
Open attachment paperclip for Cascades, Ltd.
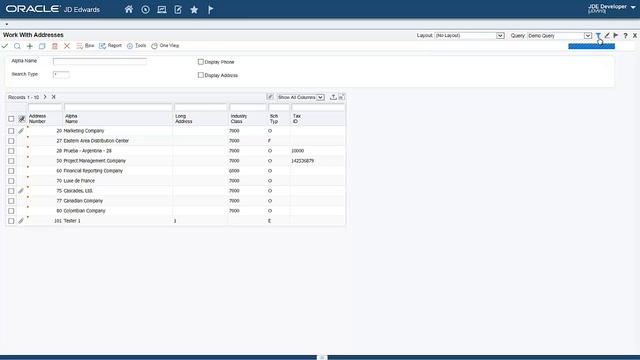click(21, 191)
